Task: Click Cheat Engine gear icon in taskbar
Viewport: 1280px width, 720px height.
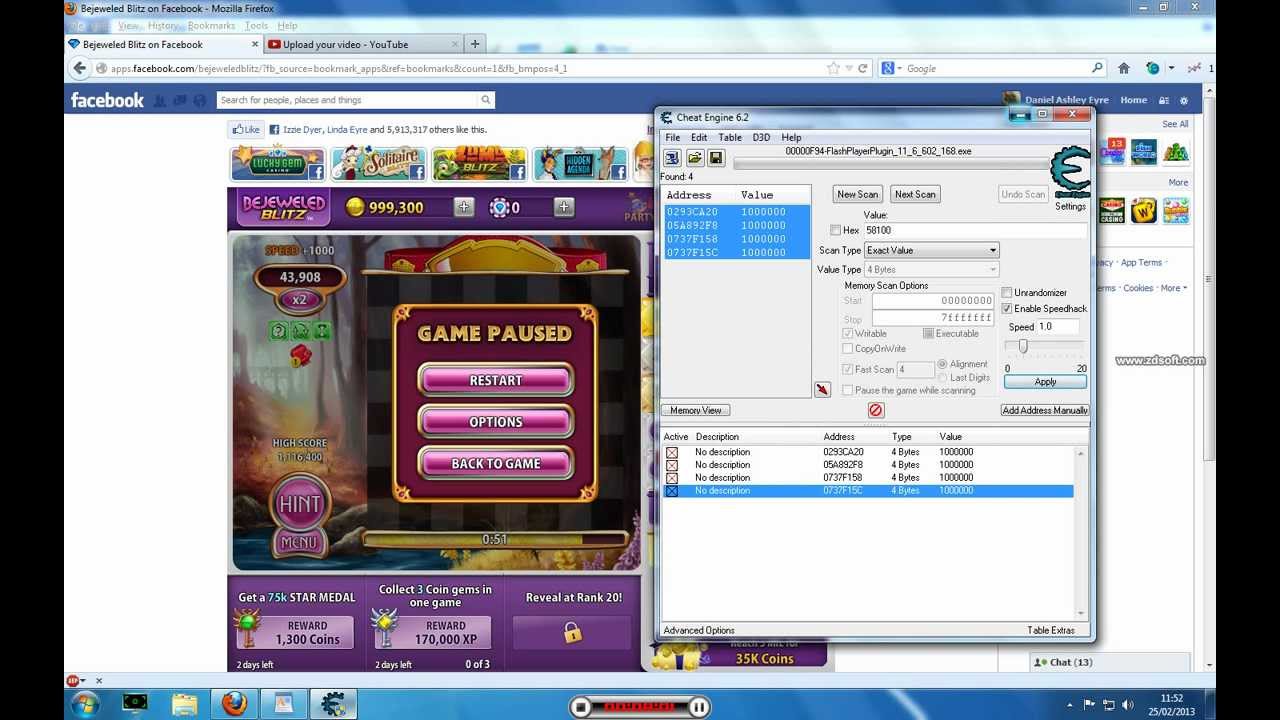Action: point(333,704)
